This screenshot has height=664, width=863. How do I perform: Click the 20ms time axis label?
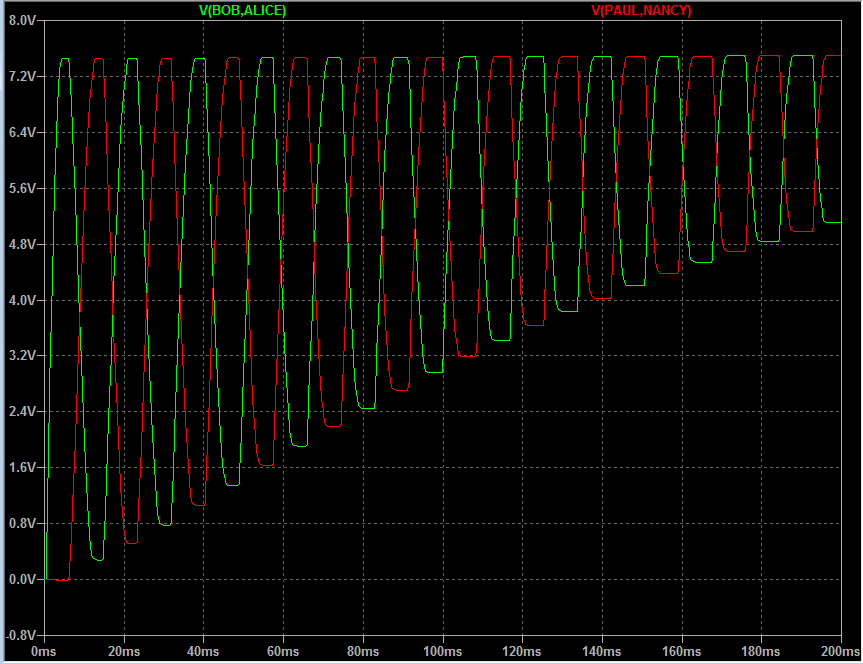click(124, 652)
